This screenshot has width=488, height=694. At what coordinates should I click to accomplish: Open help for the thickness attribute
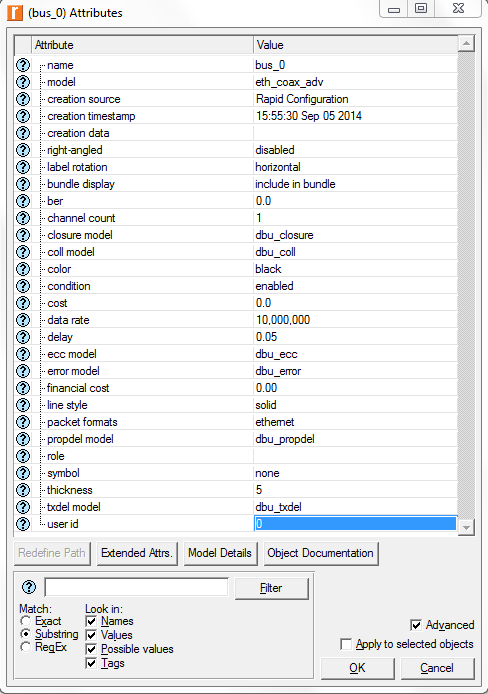(x=23, y=490)
